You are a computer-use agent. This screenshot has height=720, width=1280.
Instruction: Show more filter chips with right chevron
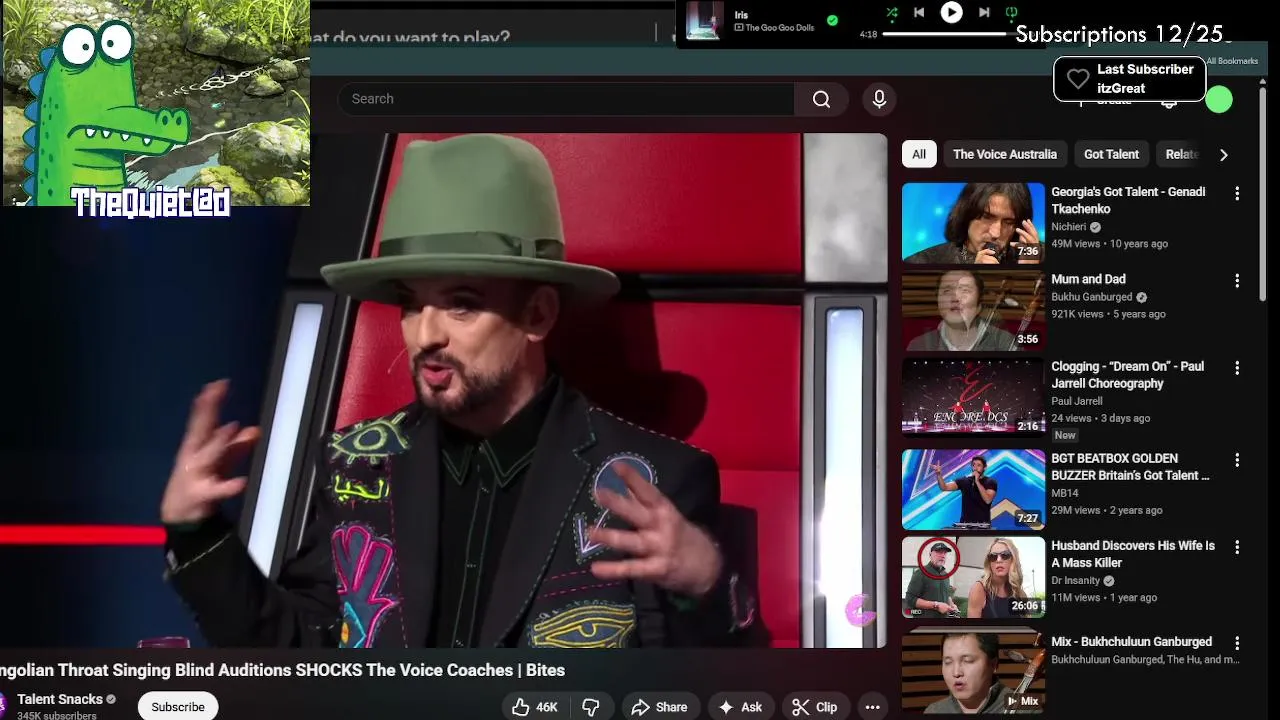point(1223,155)
